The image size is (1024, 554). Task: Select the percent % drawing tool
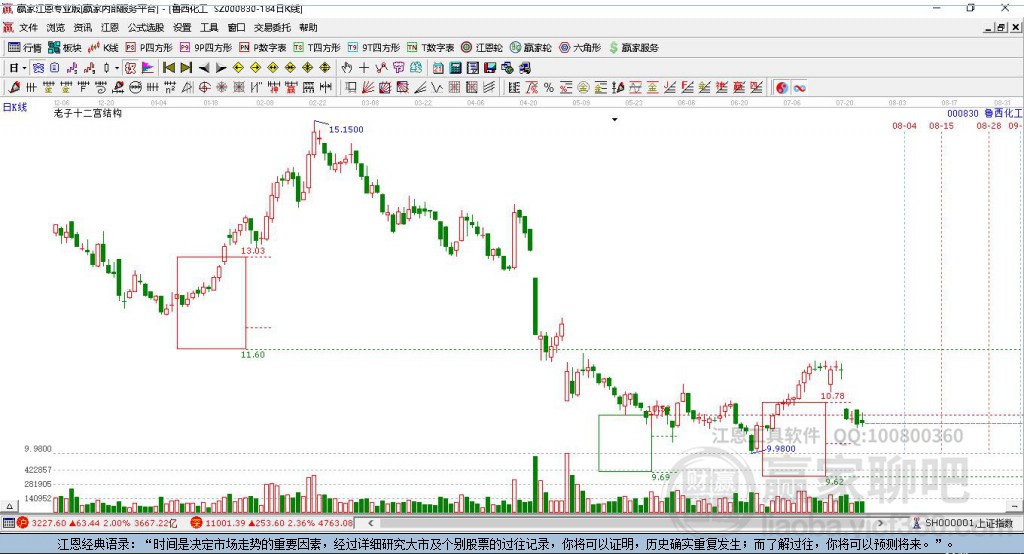click(549, 88)
